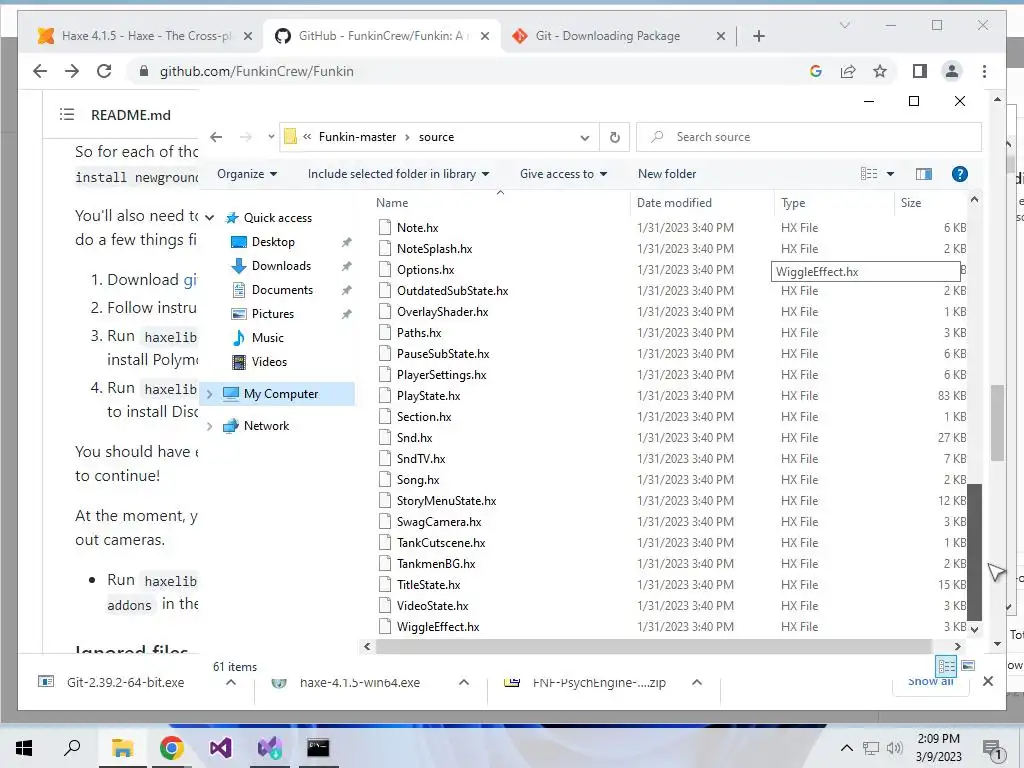Click Search source input field
This screenshot has height=768, width=1024.
tap(808, 137)
